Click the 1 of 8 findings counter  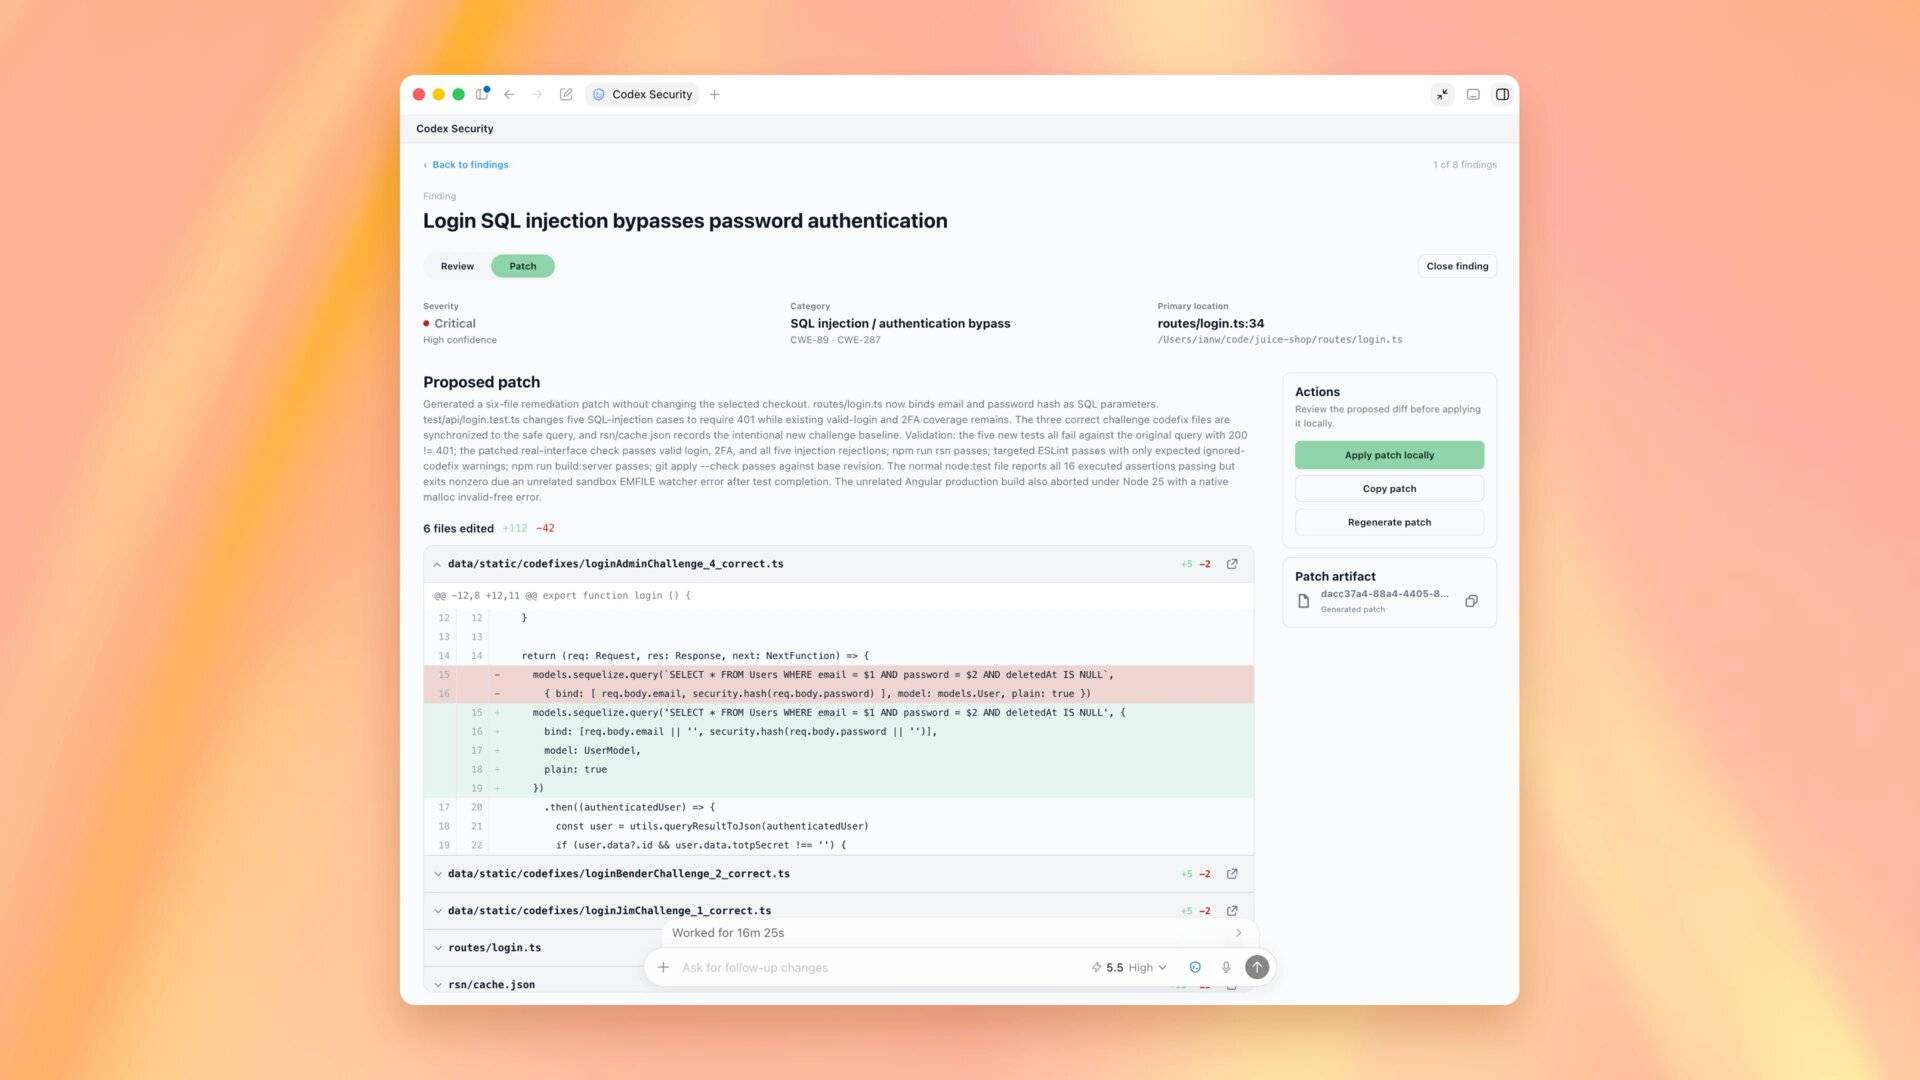click(x=1465, y=165)
